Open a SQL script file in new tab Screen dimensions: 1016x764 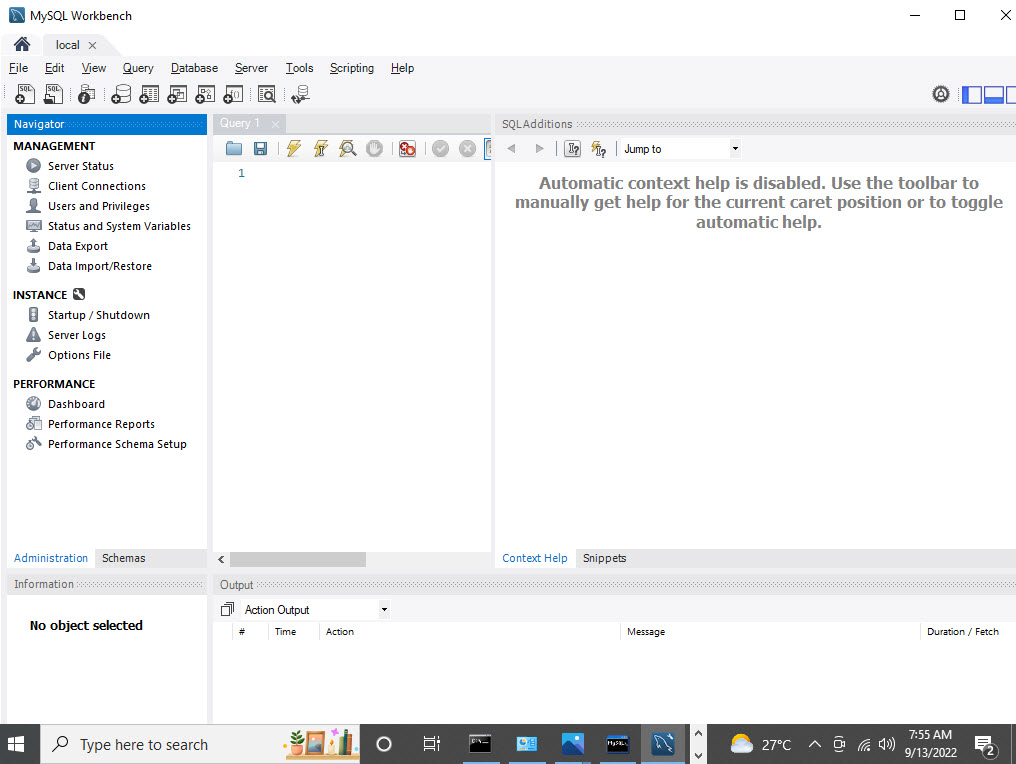[51, 93]
